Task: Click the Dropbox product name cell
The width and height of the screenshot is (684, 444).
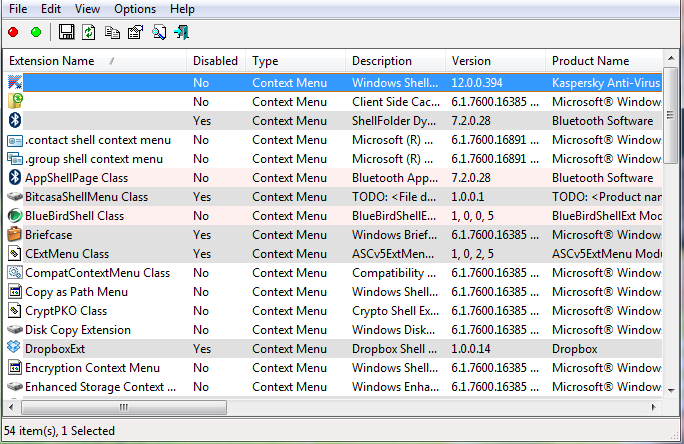Action: tap(575, 349)
